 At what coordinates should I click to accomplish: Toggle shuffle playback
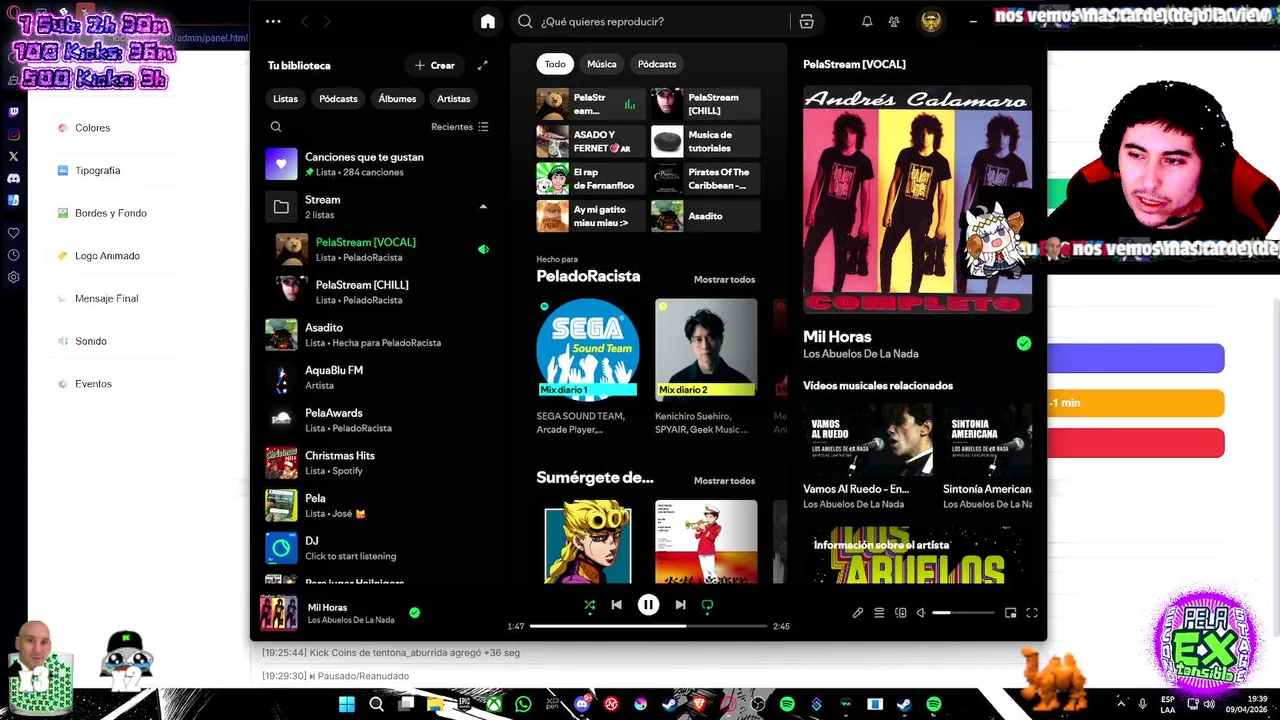click(x=589, y=604)
